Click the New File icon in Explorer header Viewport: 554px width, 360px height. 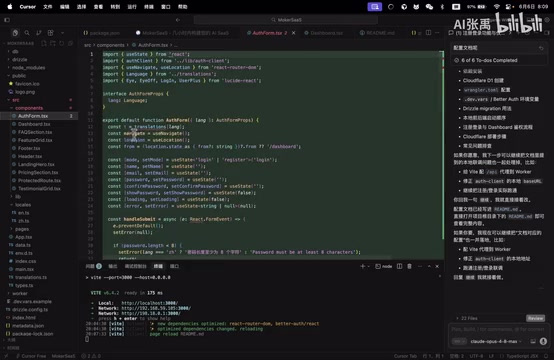pos(44,43)
